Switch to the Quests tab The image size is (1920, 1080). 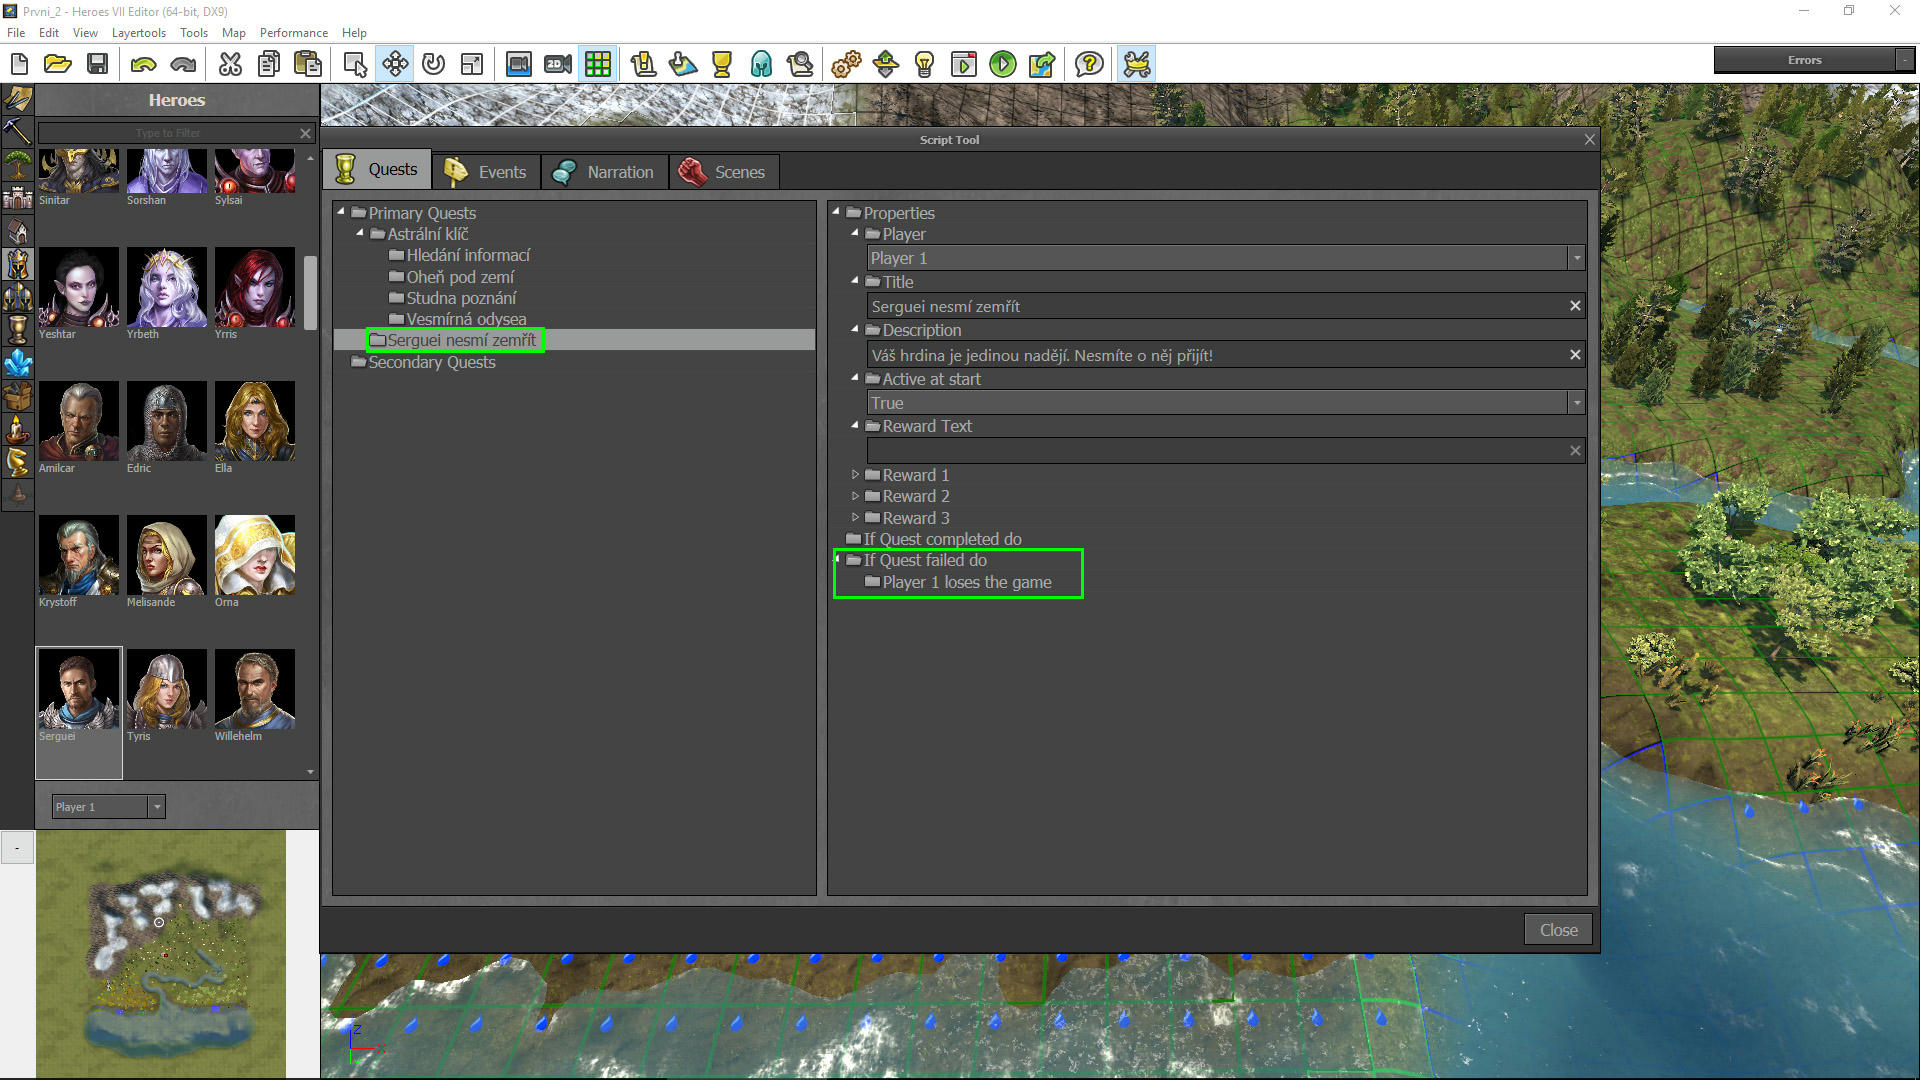[377, 170]
